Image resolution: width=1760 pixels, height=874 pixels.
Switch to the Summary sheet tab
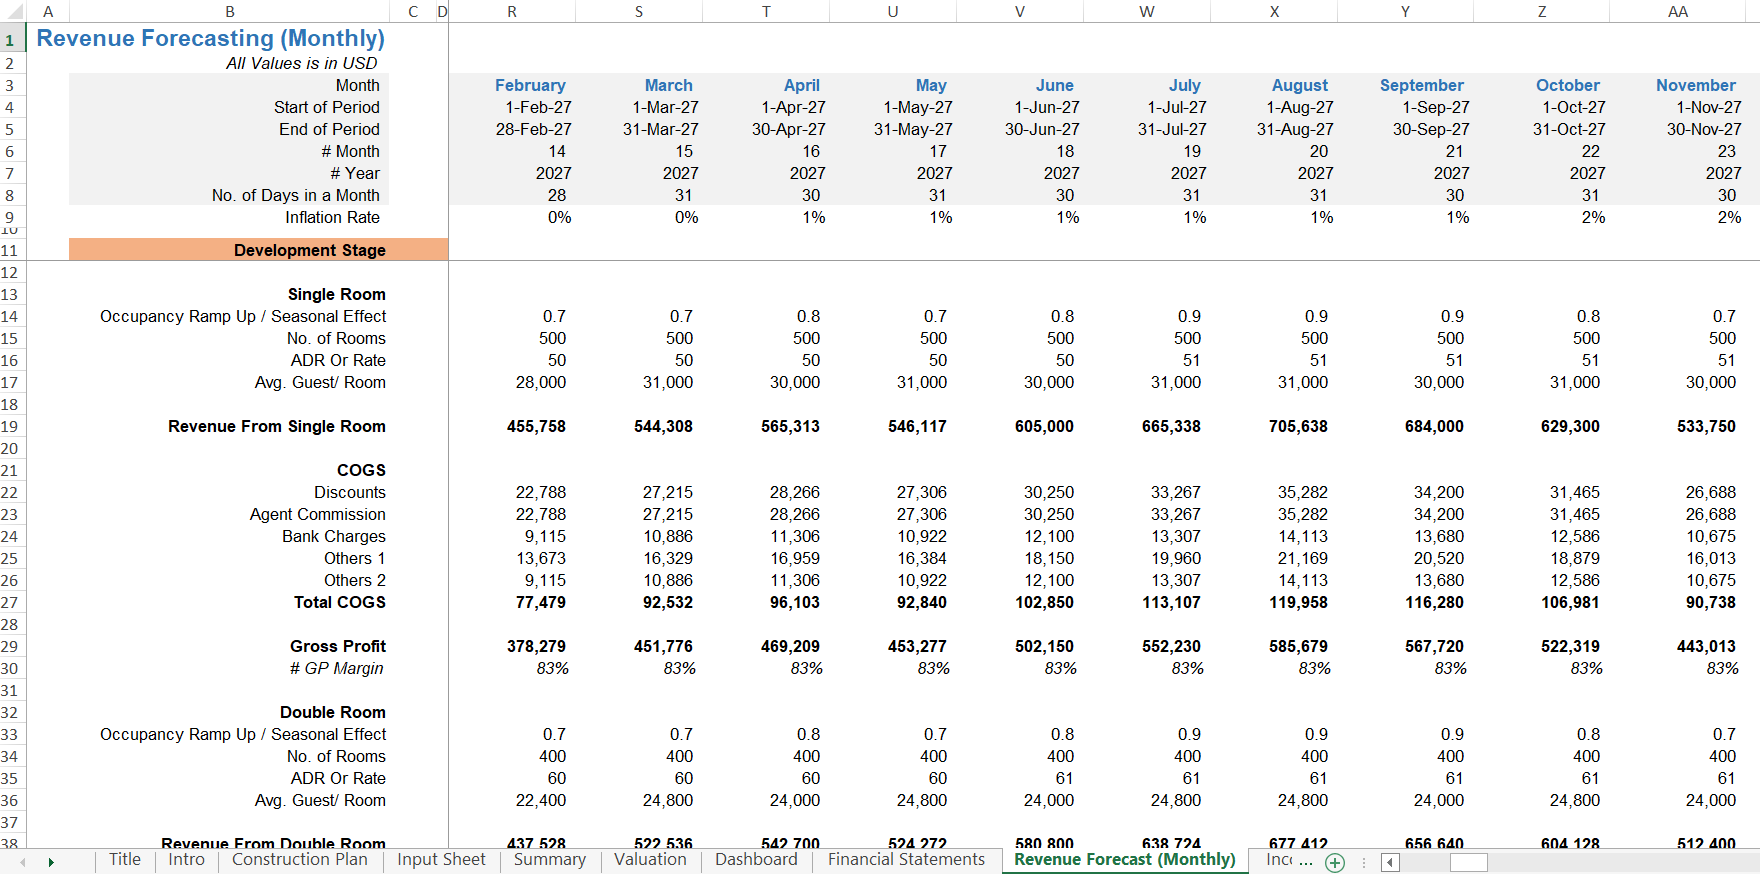550,860
